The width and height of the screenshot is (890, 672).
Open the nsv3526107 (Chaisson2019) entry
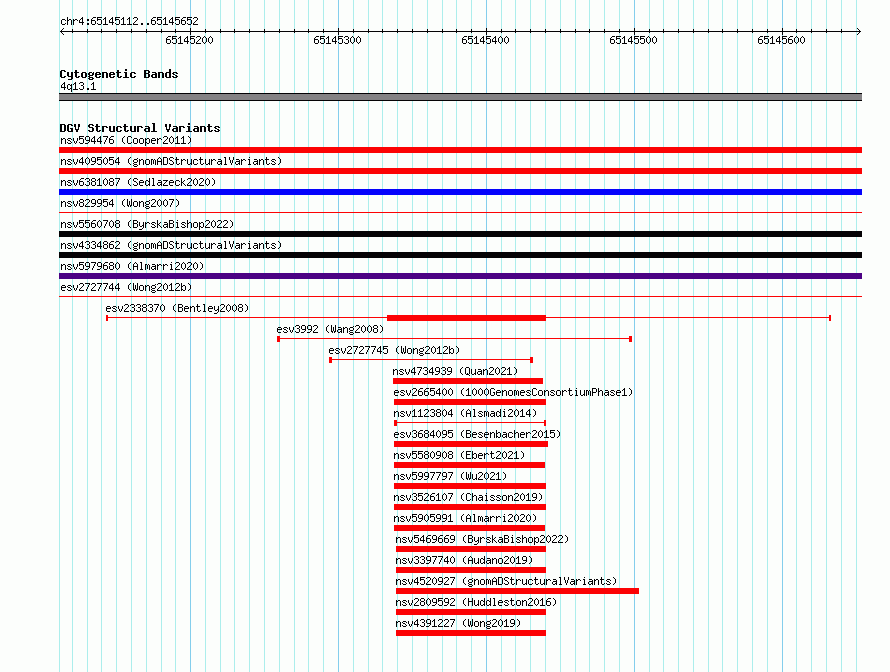pyautogui.click(x=468, y=497)
